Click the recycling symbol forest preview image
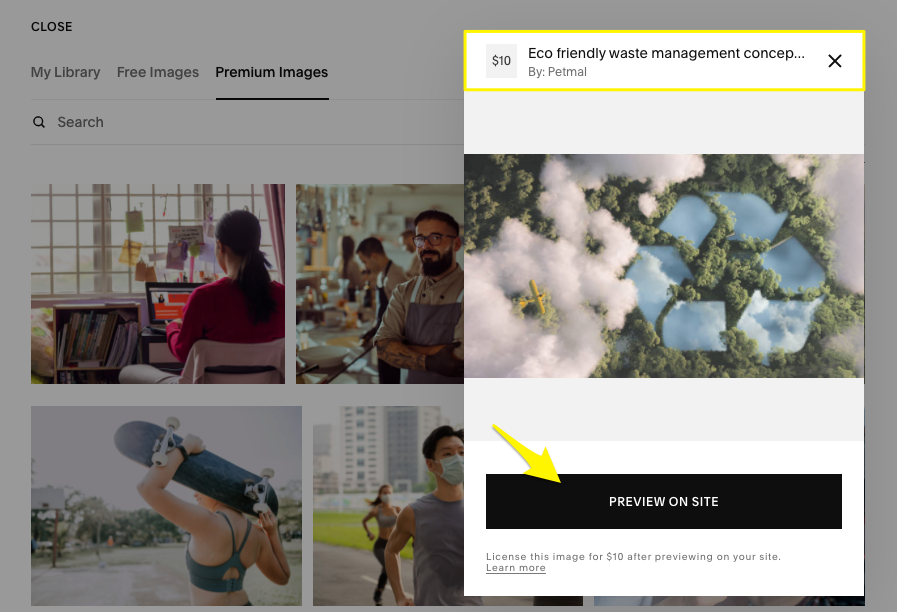 coord(664,266)
